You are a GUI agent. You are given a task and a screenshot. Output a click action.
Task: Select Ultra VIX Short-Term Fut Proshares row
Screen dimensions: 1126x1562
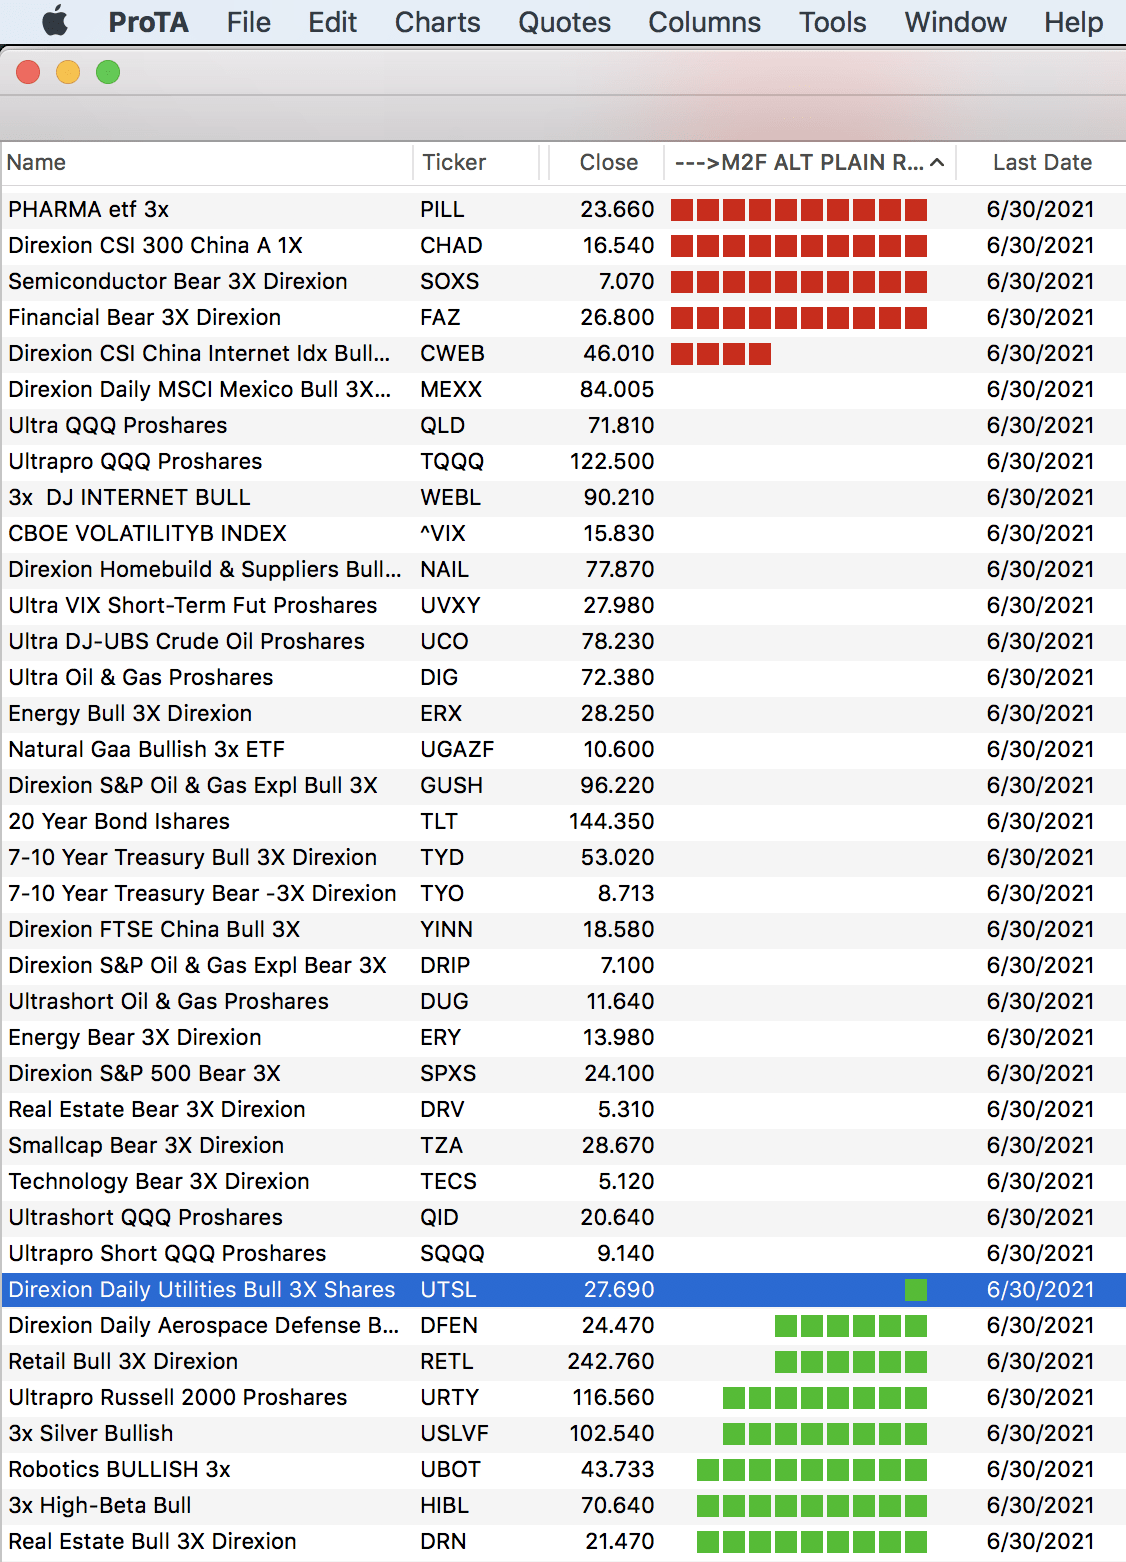pyautogui.click(x=563, y=605)
